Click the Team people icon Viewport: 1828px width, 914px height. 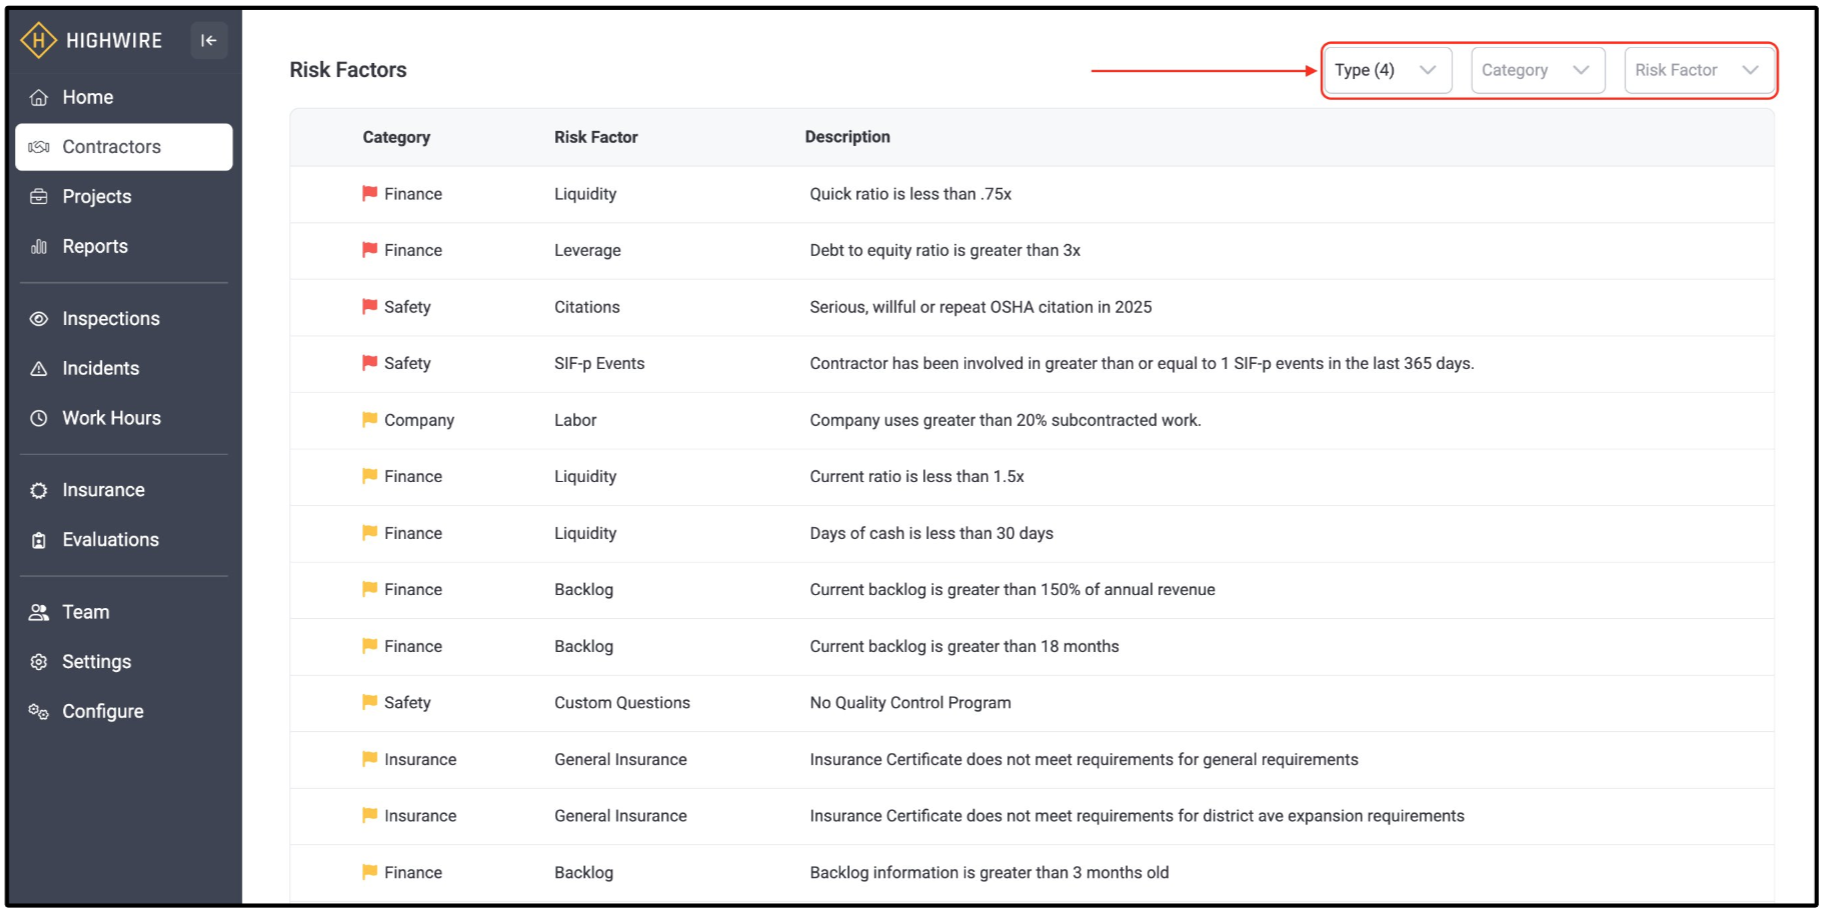39,613
